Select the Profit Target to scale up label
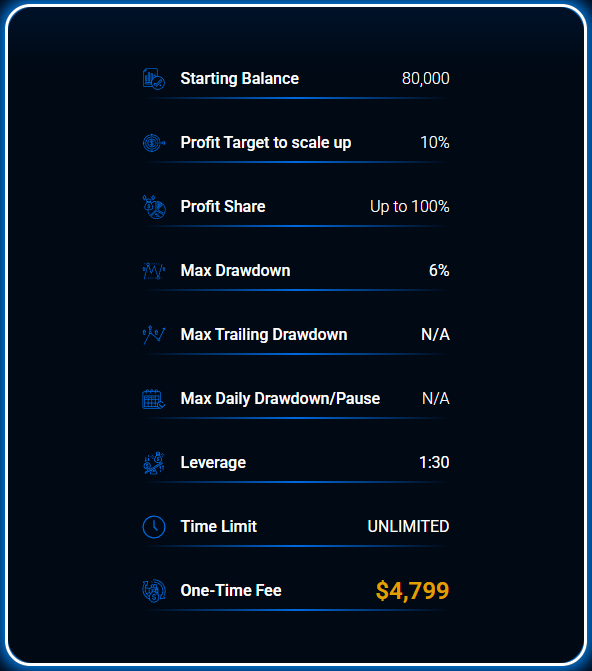 tap(266, 143)
